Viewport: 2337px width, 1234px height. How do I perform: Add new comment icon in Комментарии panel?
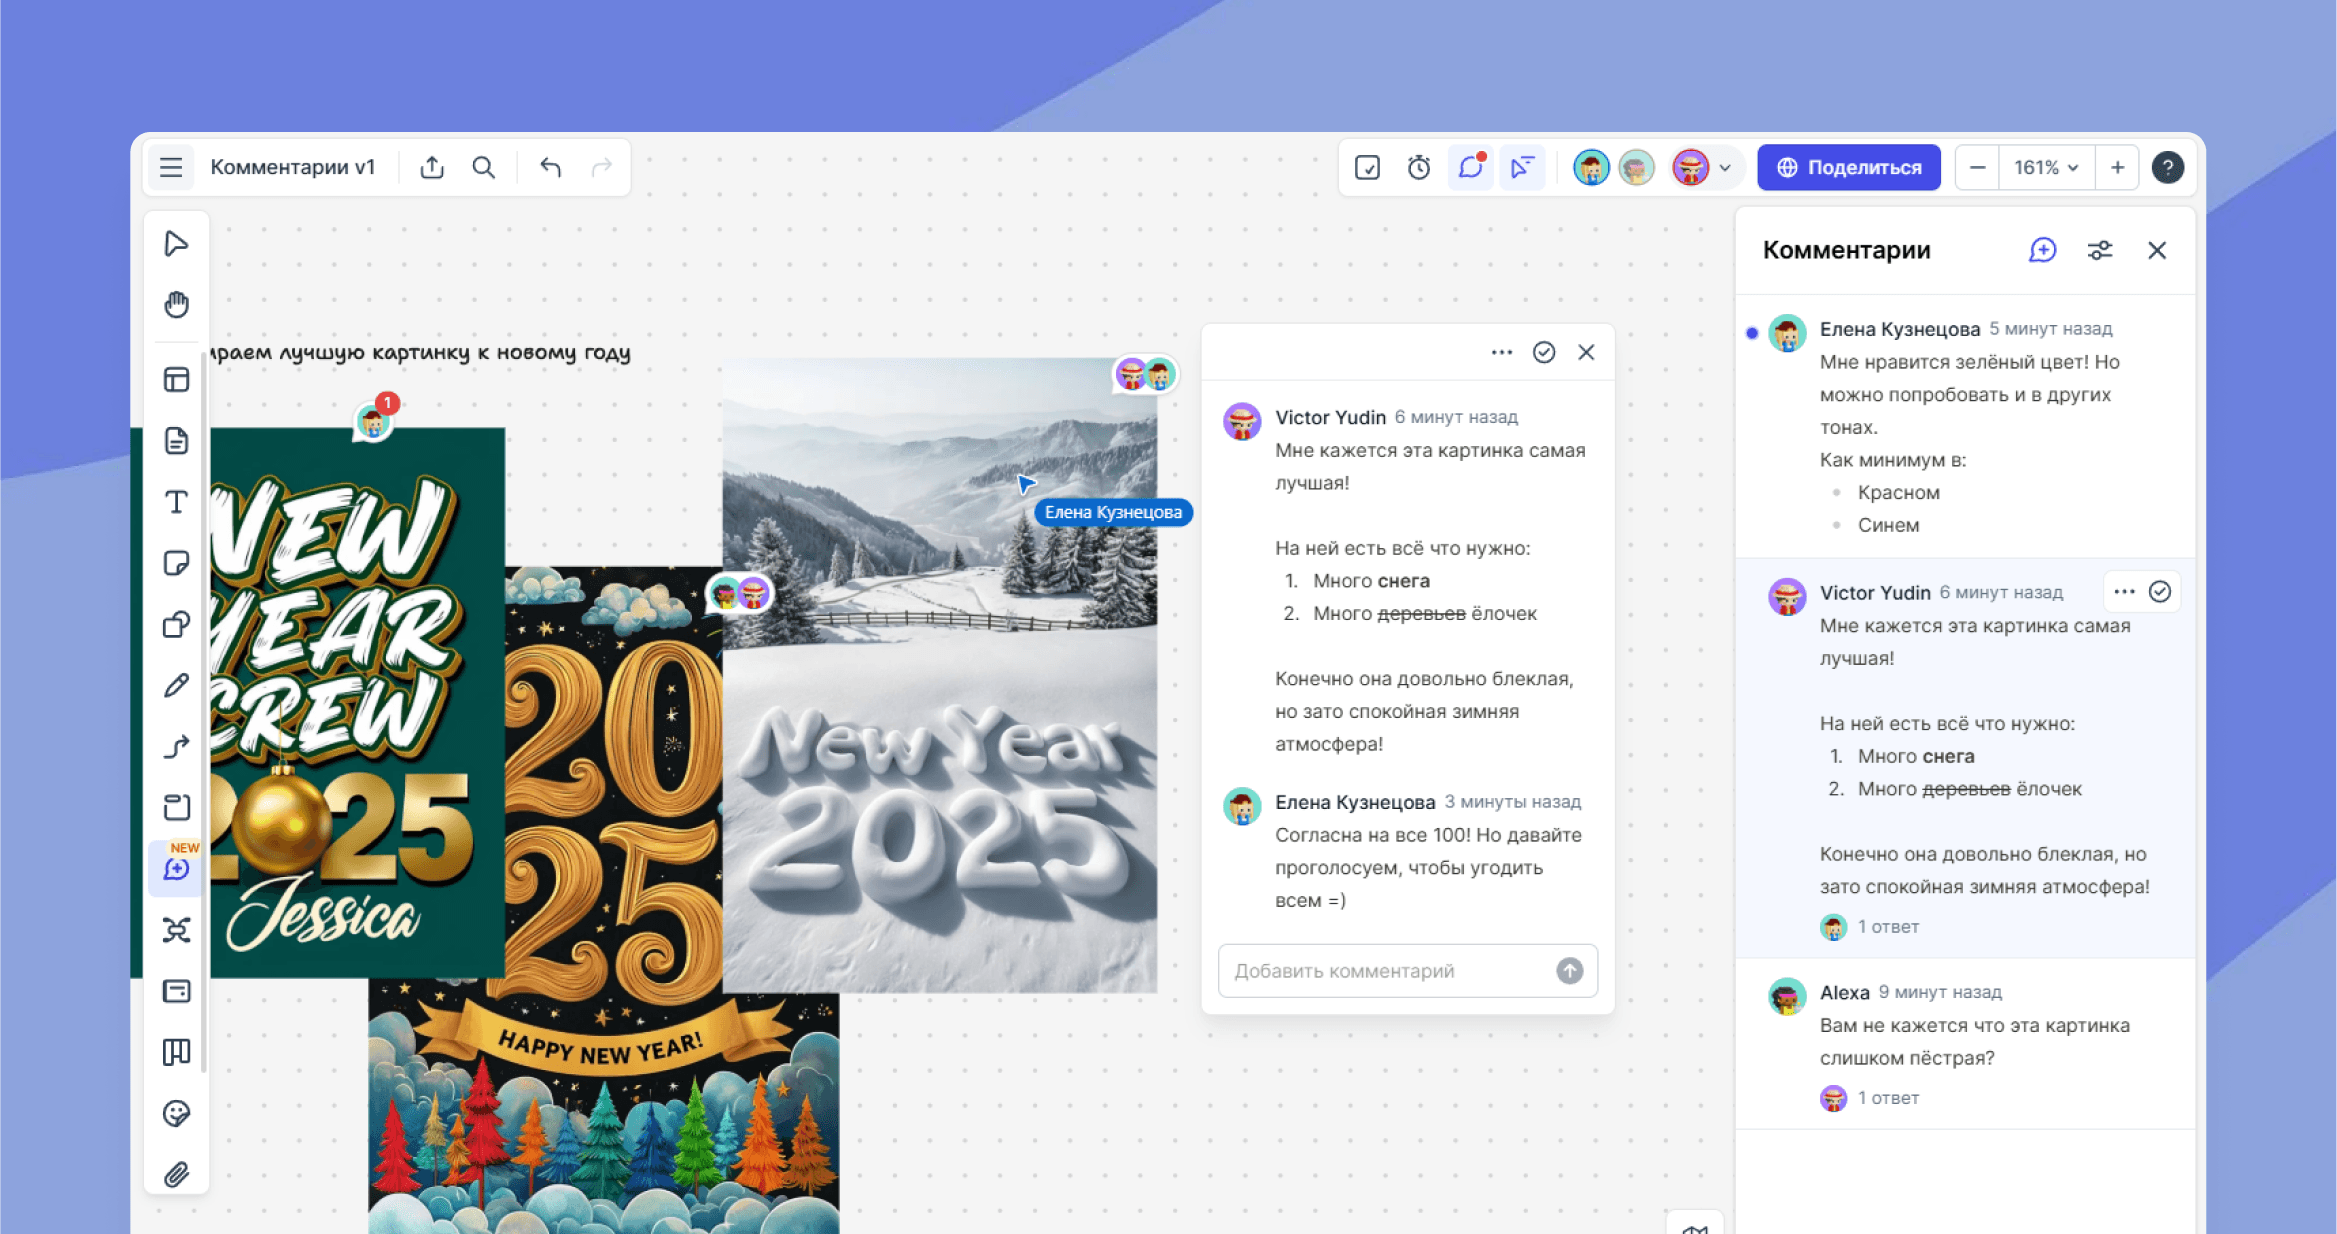tap(2042, 250)
